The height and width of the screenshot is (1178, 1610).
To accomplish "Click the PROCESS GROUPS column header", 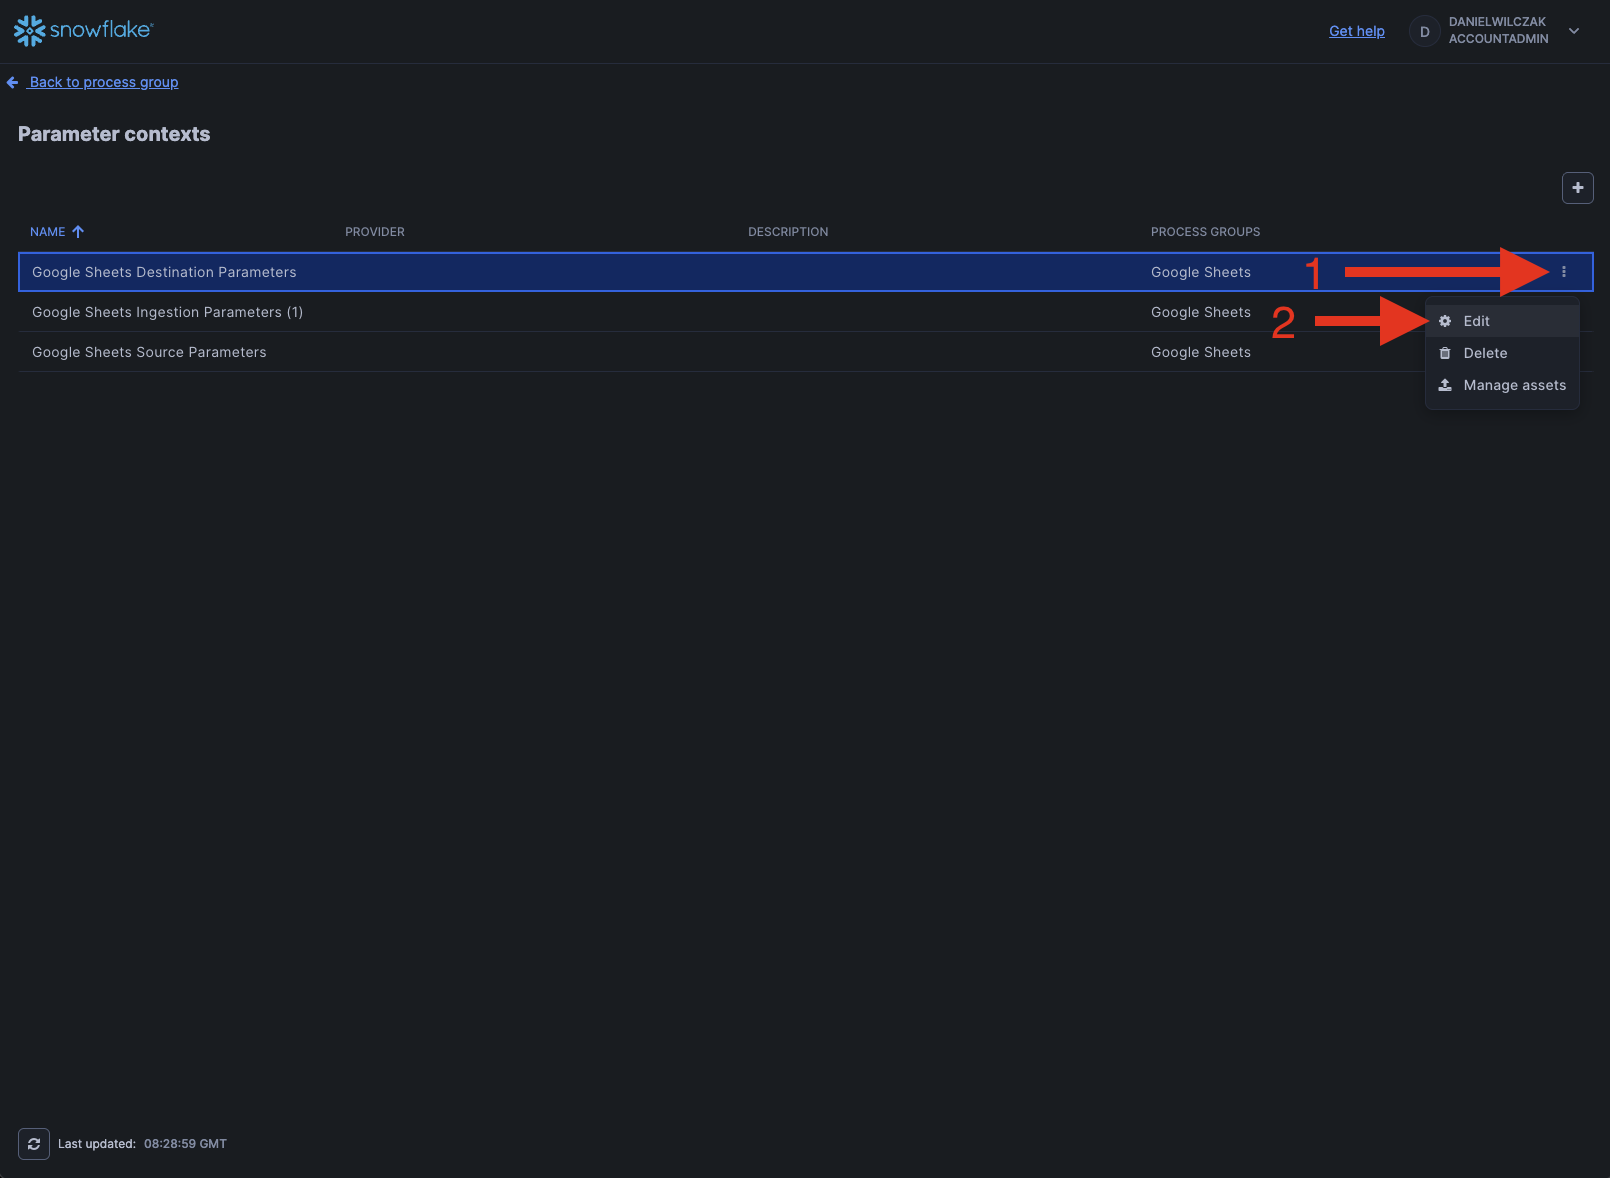I will point(1205,232).
